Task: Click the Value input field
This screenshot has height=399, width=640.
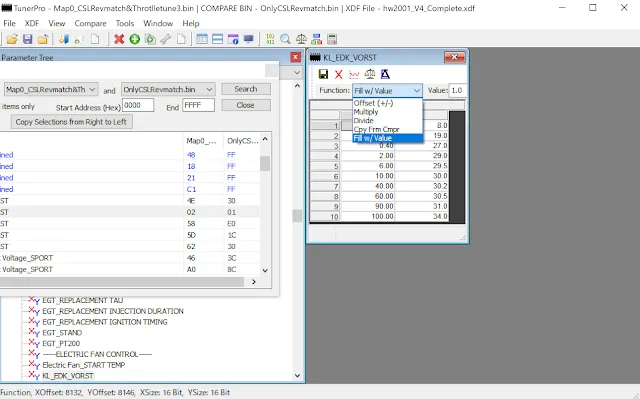Action: coord(458,91)
